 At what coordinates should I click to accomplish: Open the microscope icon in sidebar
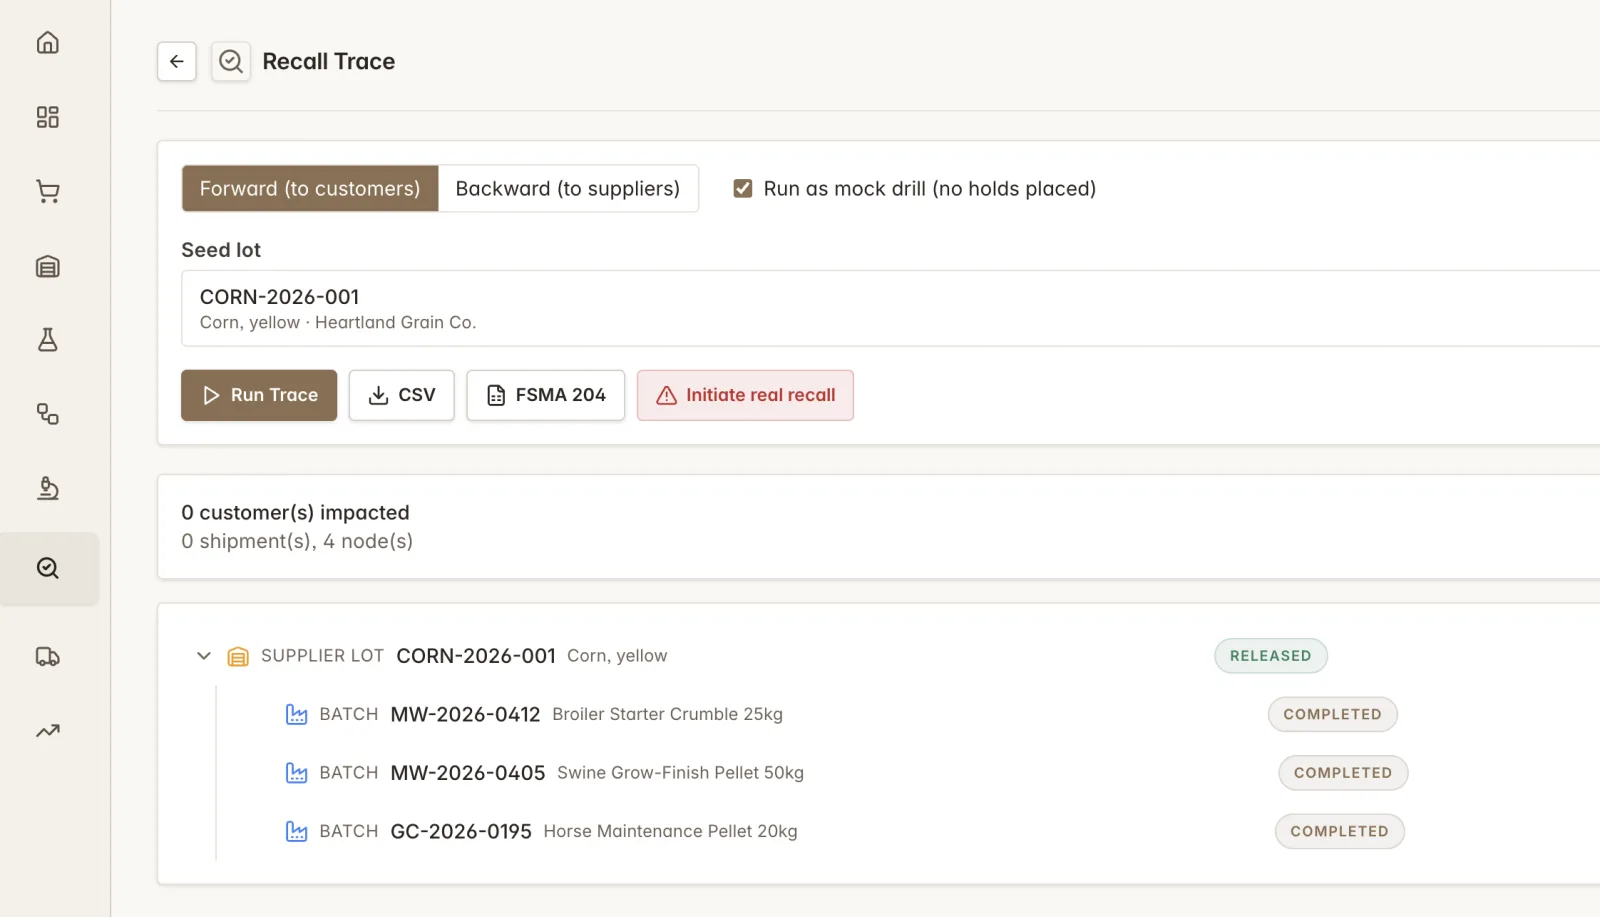click(x=47, y=488)
